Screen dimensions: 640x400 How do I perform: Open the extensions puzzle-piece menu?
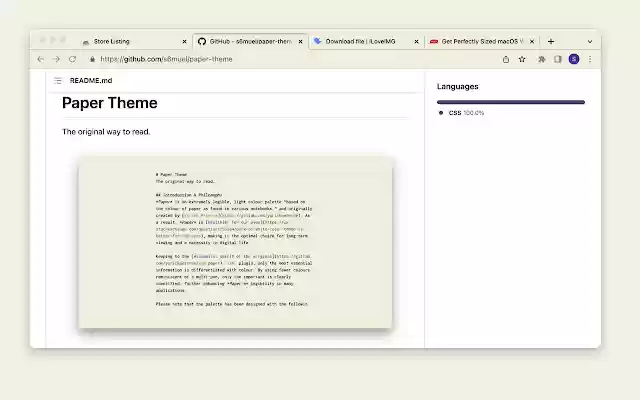(542, 59)
